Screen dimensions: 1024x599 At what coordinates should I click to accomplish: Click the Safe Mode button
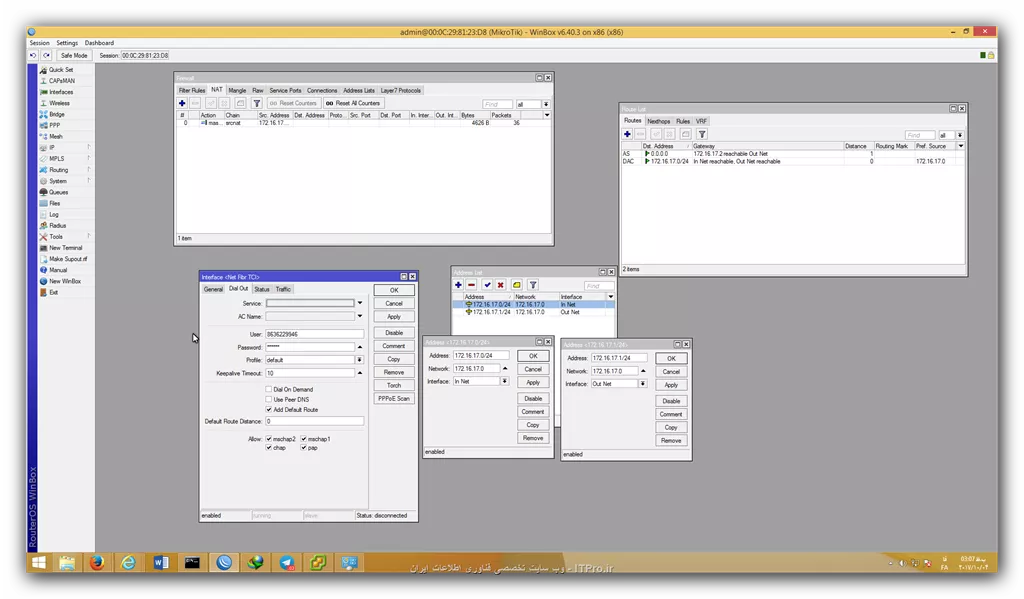pos(74,56)
